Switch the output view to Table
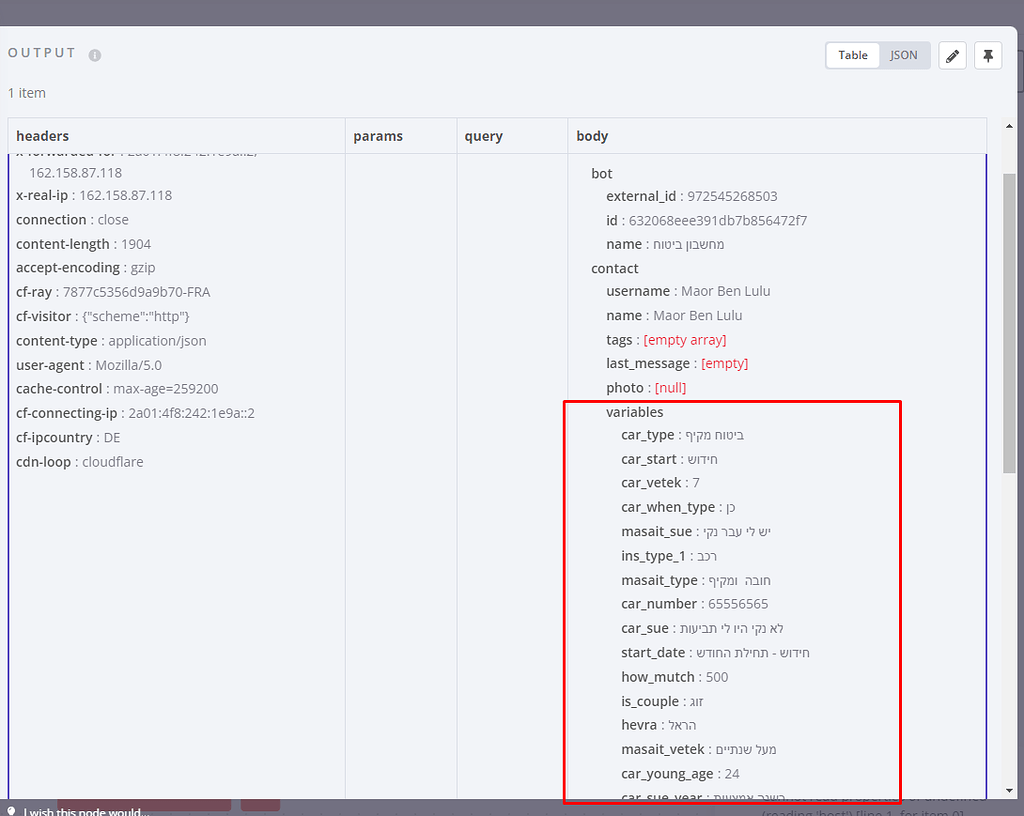The width and height of the screenshot is (1024, 816). tap(852, 55)
